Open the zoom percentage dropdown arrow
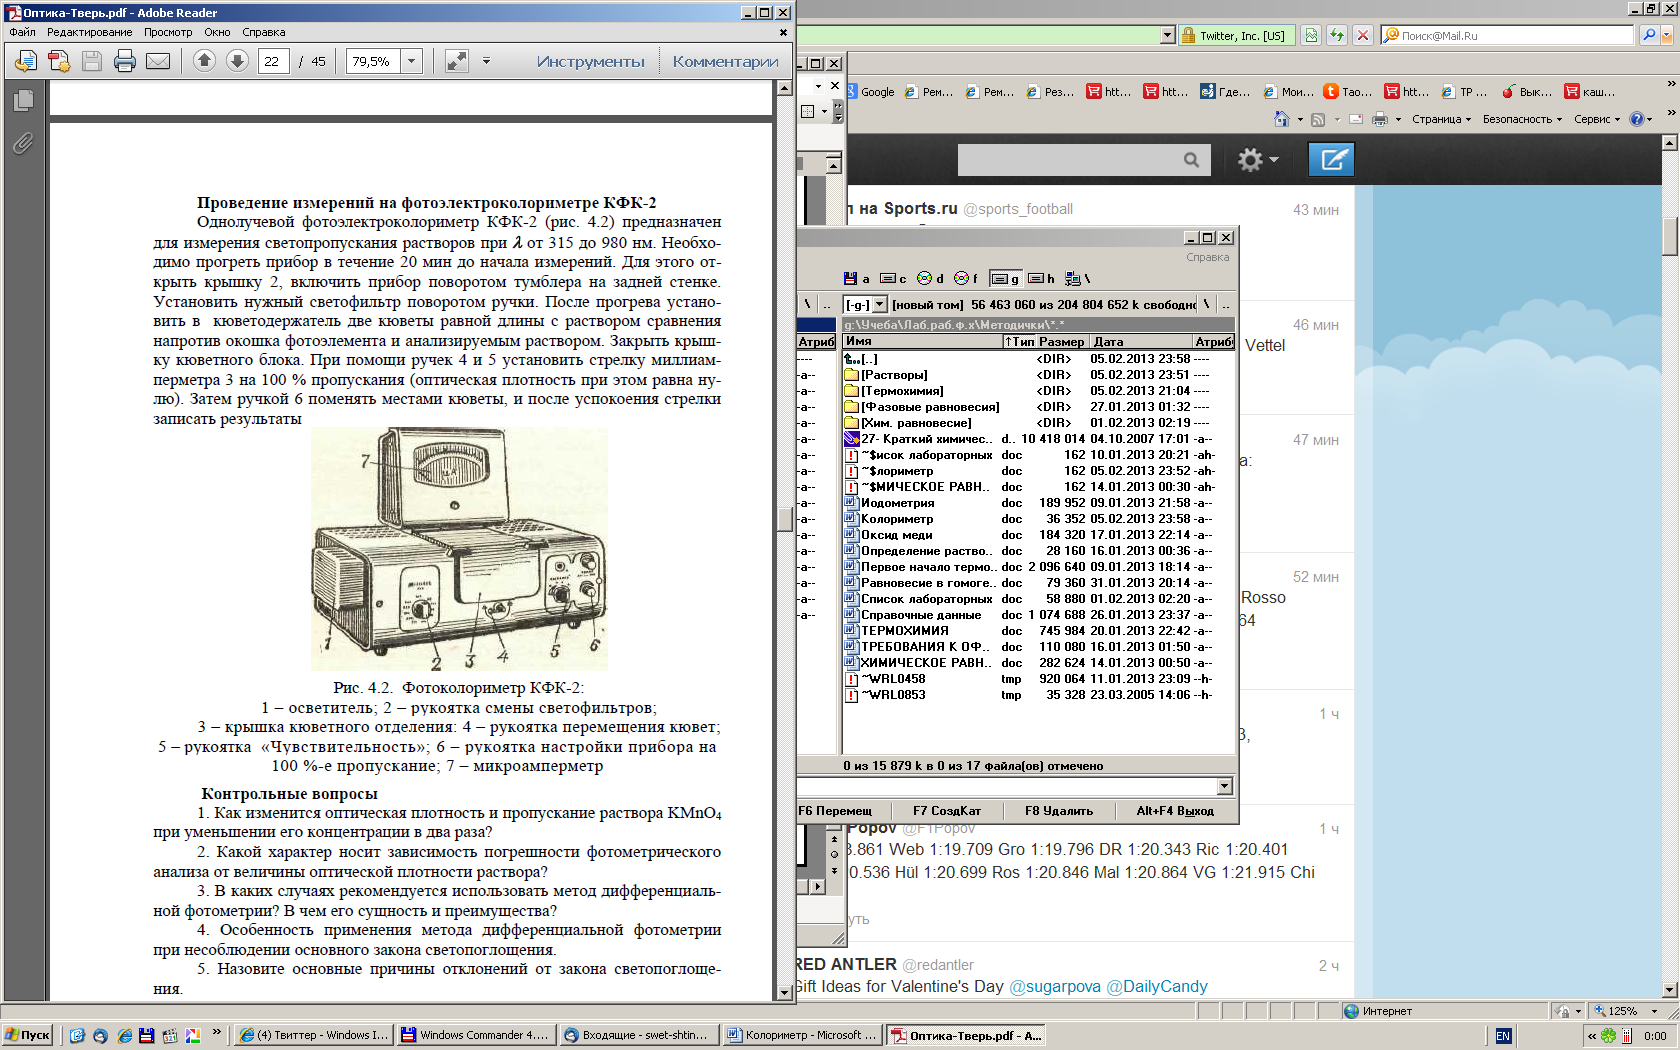 point(411,61)
